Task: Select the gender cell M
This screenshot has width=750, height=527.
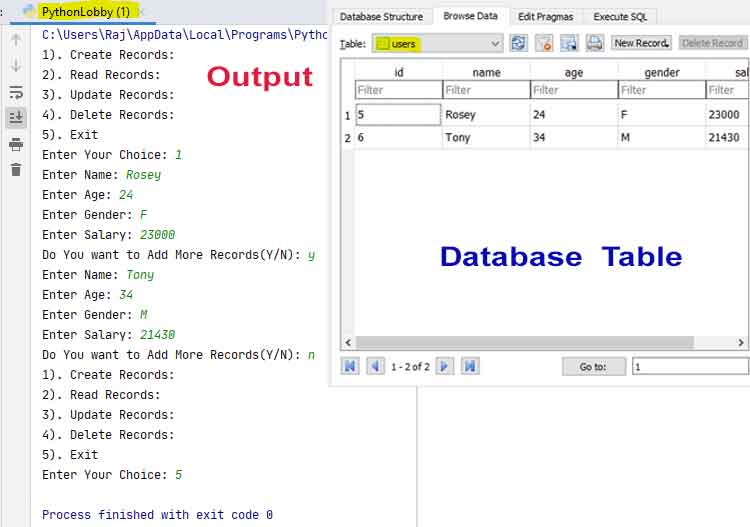Action: pos(662,138)
